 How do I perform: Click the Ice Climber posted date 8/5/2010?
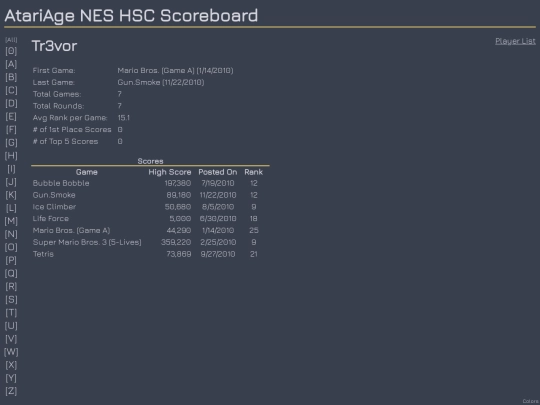[218, 207]
